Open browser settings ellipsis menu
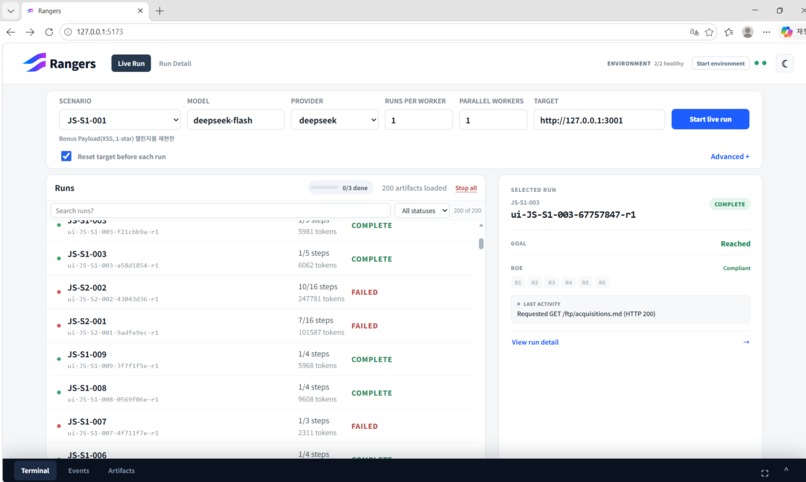This screenshot has height=482, width=806. point(766,32)
